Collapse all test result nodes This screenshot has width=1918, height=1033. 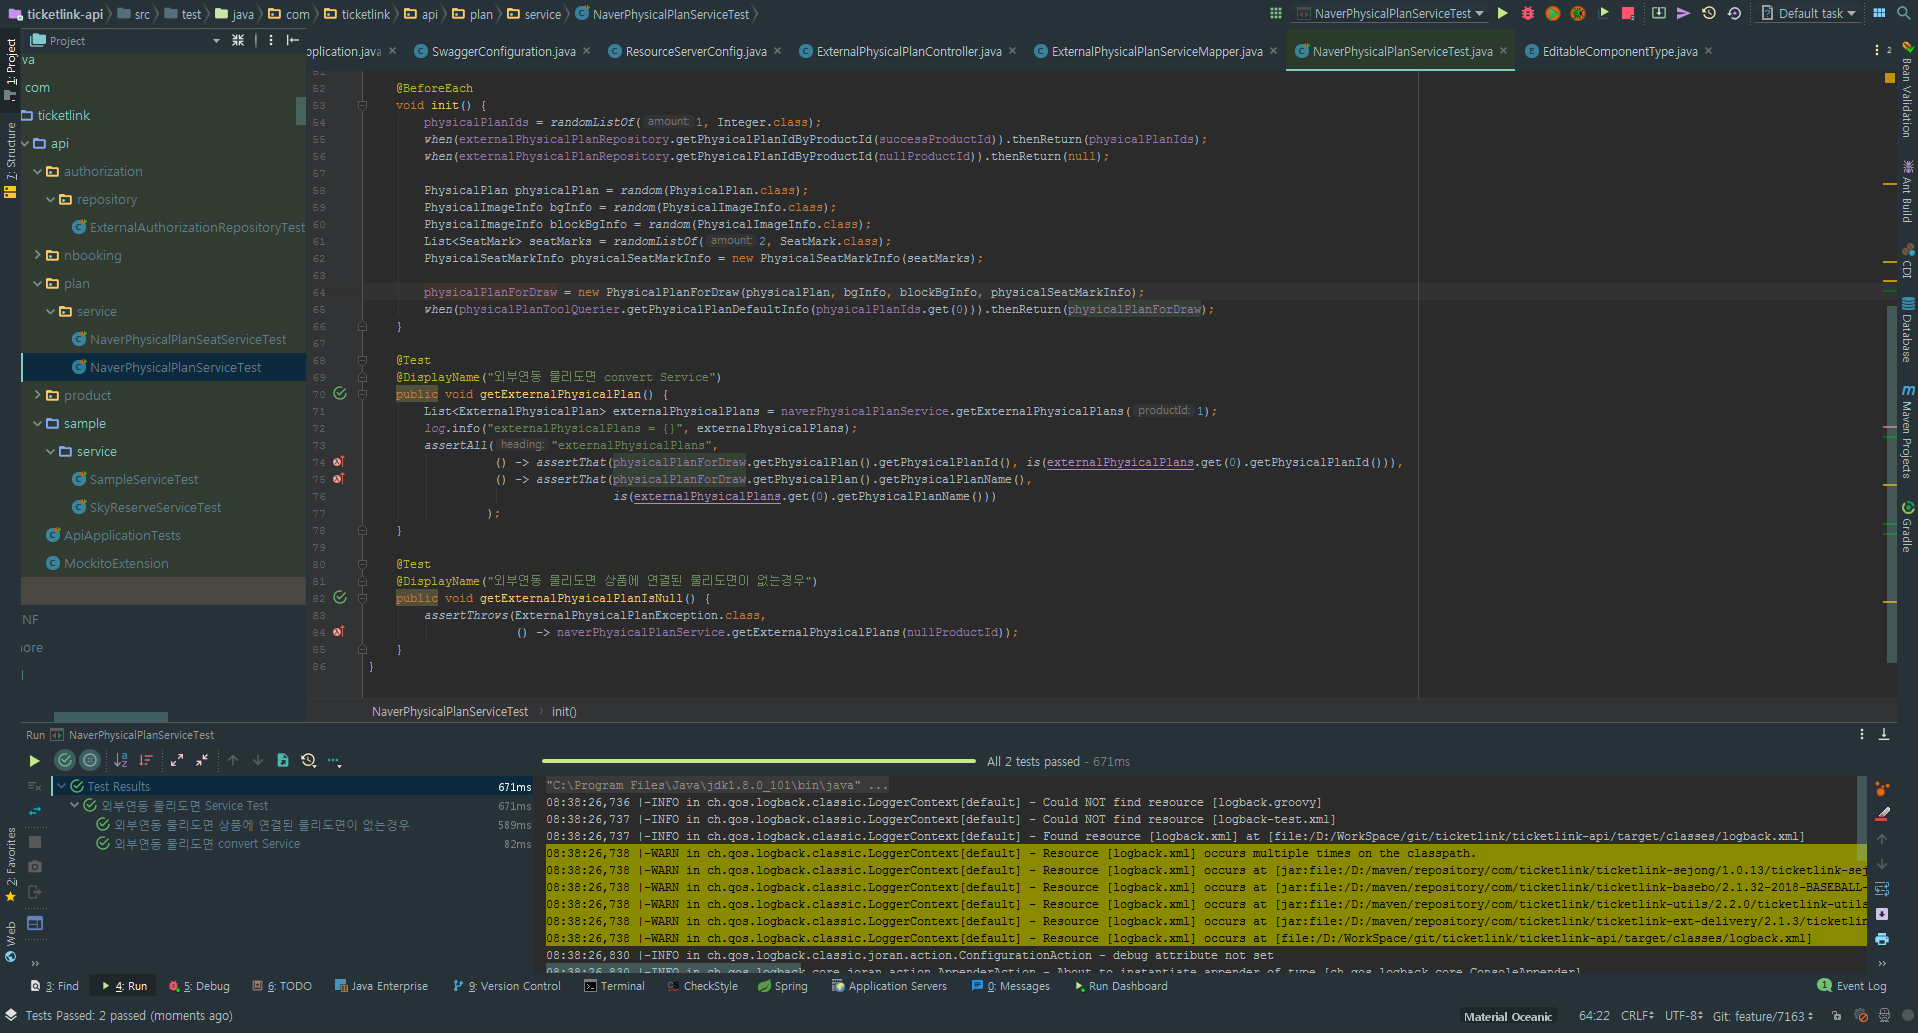pos(202,761)
